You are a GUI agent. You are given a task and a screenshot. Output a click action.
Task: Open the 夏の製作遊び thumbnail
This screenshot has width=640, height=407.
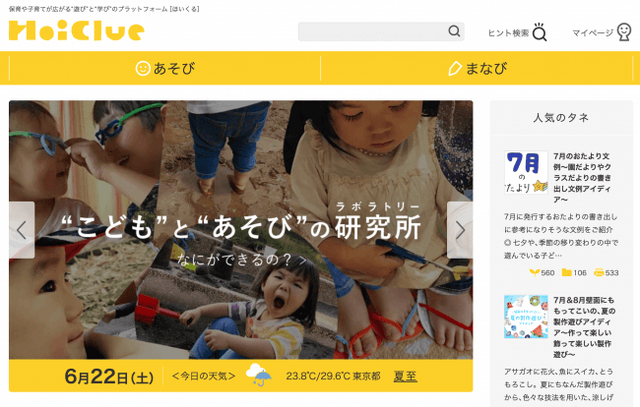(x=526, y=317)
